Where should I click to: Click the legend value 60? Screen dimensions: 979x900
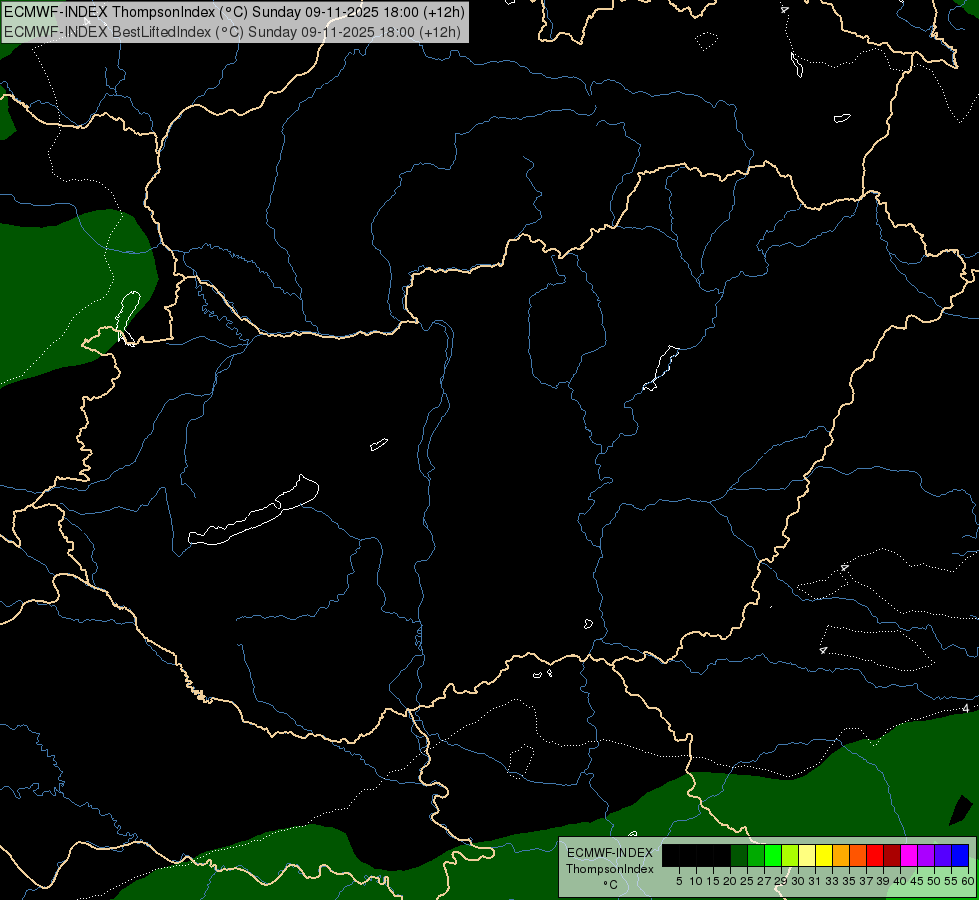click(x=968, y=881)
